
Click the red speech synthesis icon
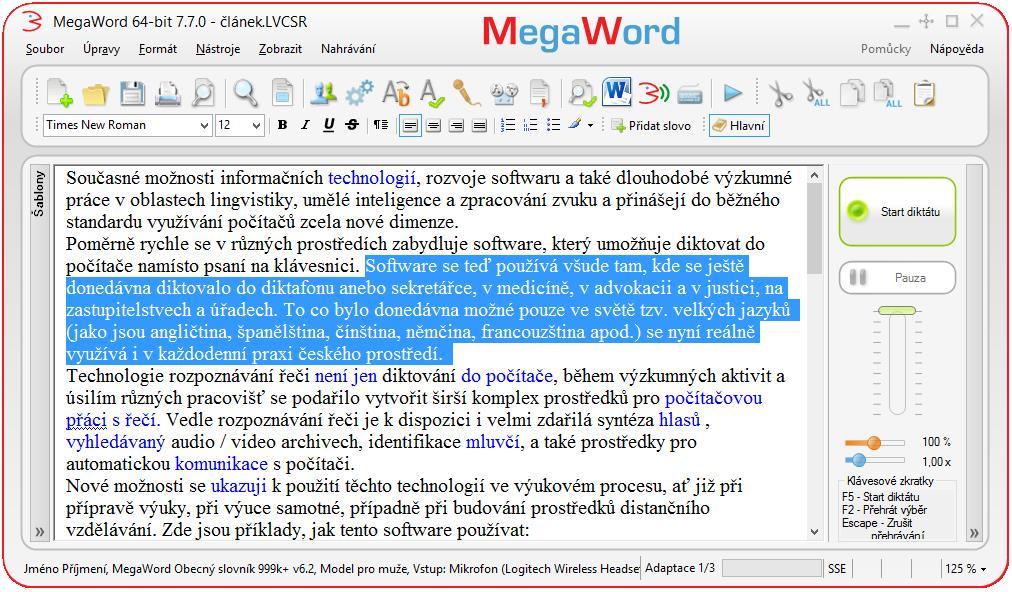(x=653, y=94)
